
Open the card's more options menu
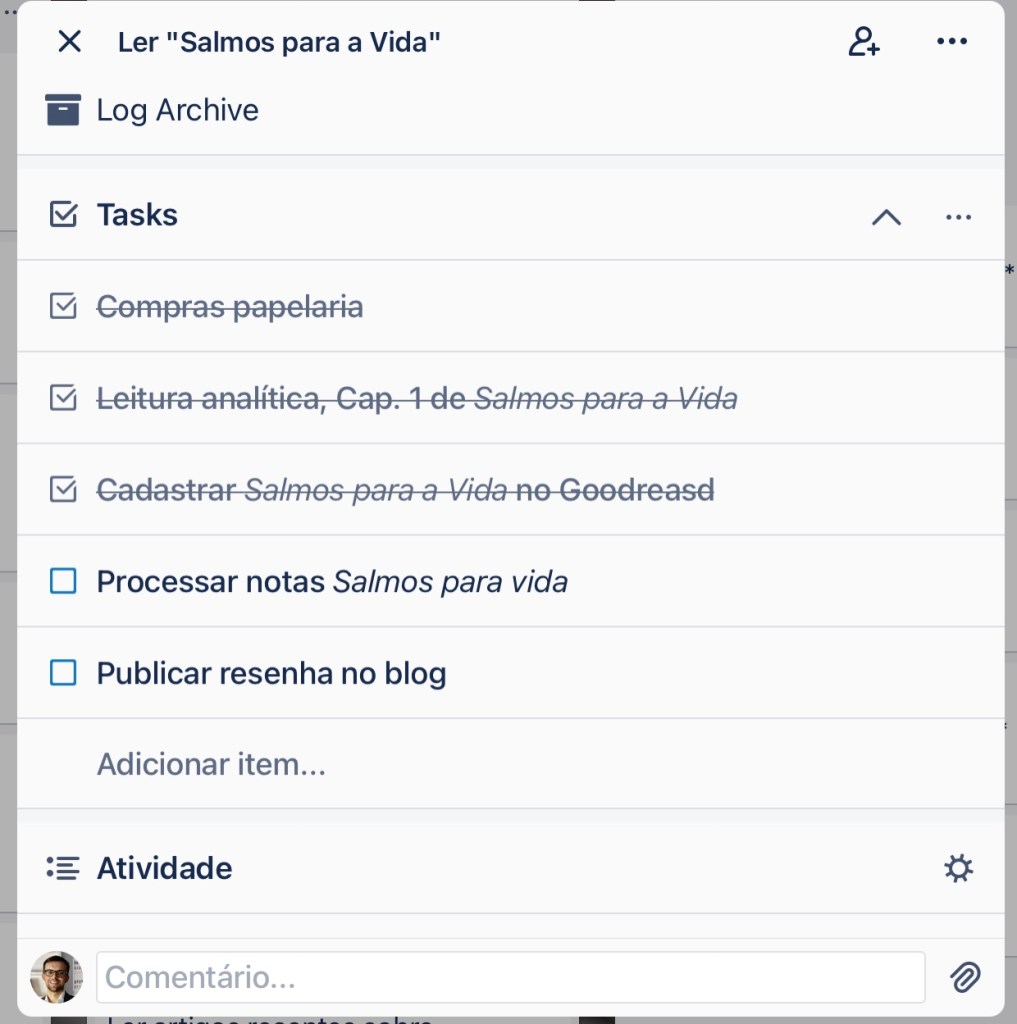click(x=951, y=42)
